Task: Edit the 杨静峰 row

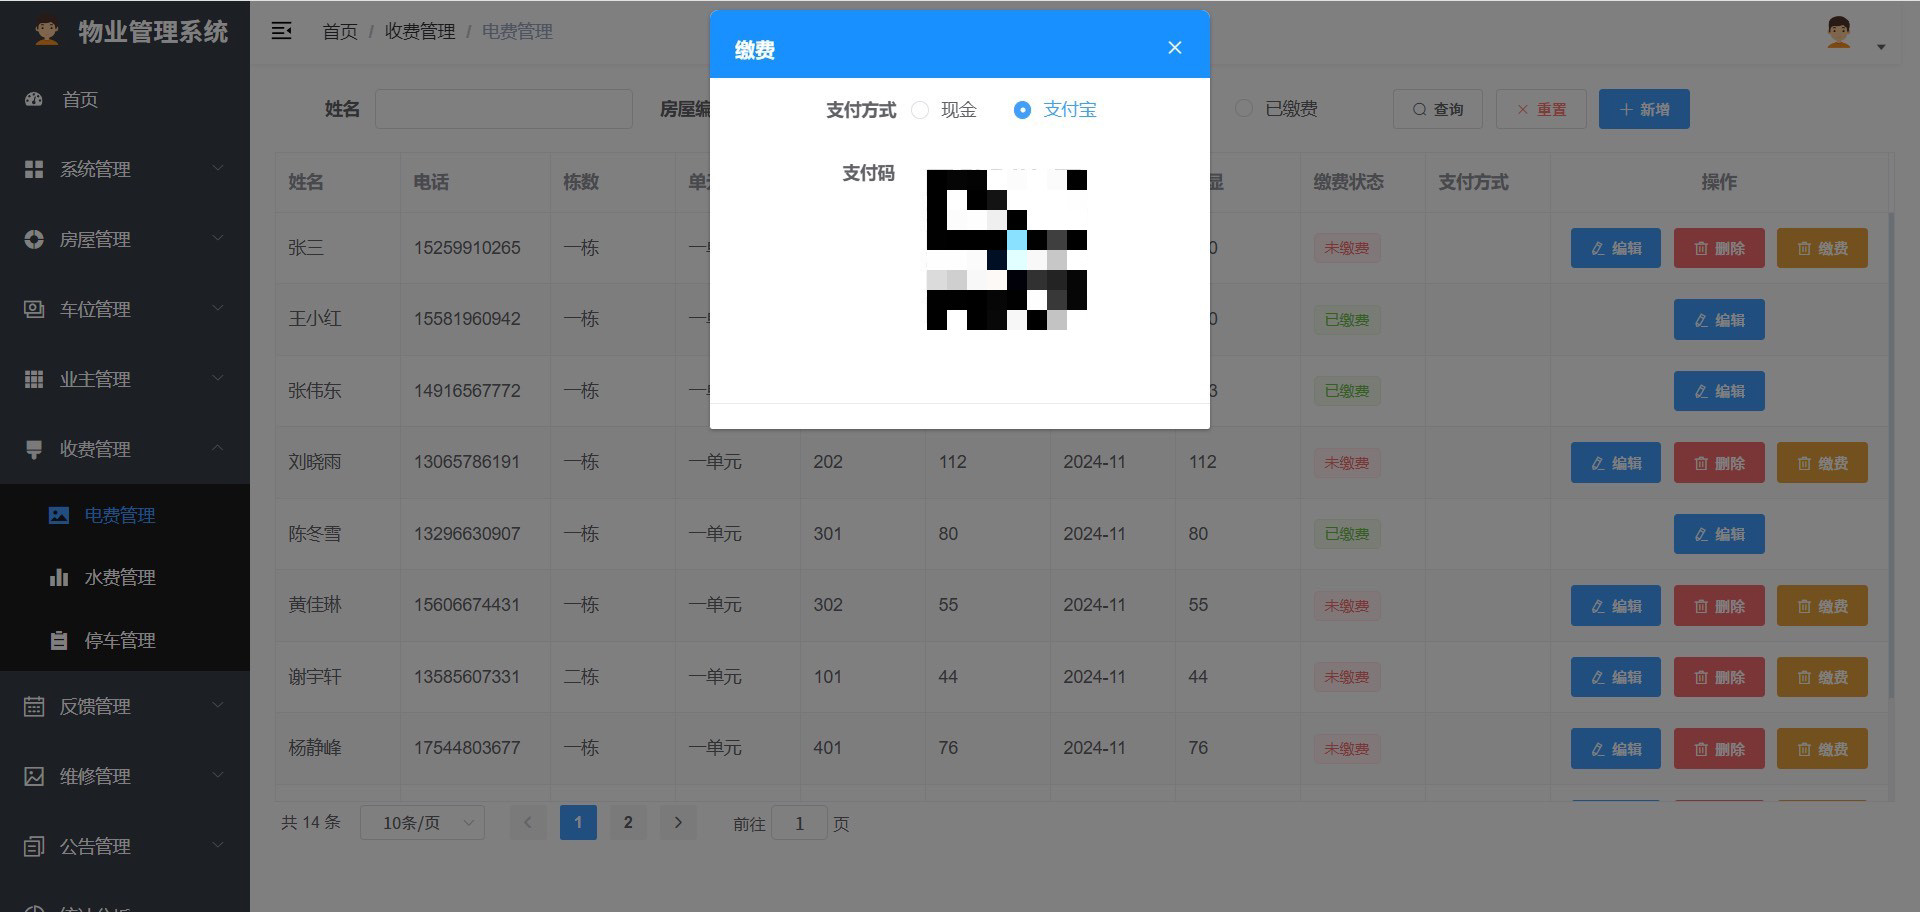Action: (x=1616, y=749)
